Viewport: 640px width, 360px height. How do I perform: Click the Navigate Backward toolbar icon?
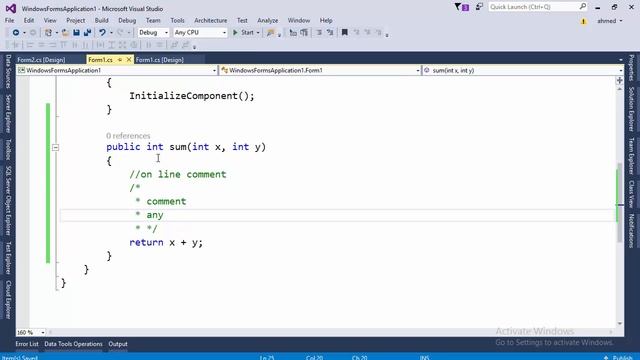click(16, 33)
